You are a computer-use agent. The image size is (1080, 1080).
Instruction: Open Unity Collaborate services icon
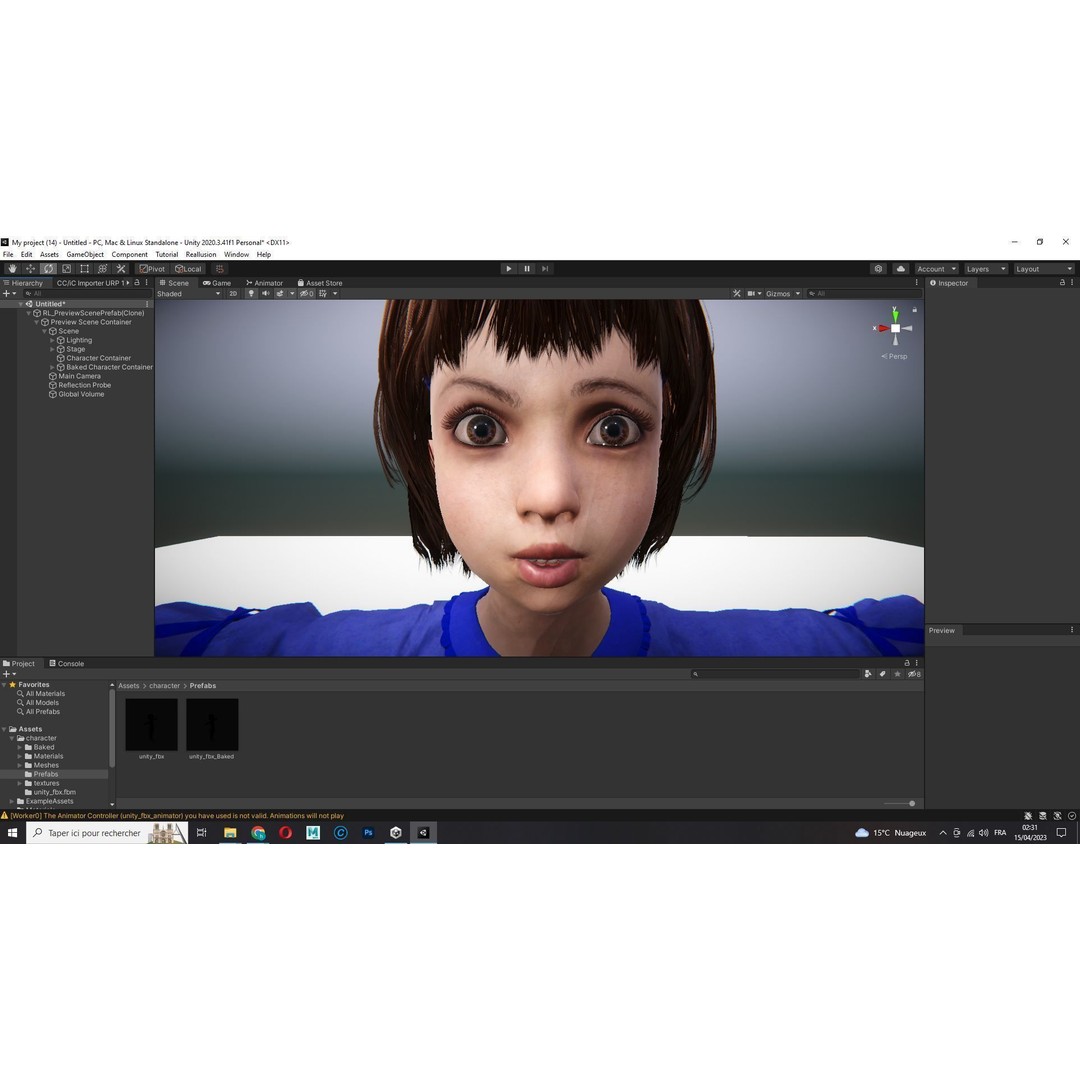pos(878,269)
